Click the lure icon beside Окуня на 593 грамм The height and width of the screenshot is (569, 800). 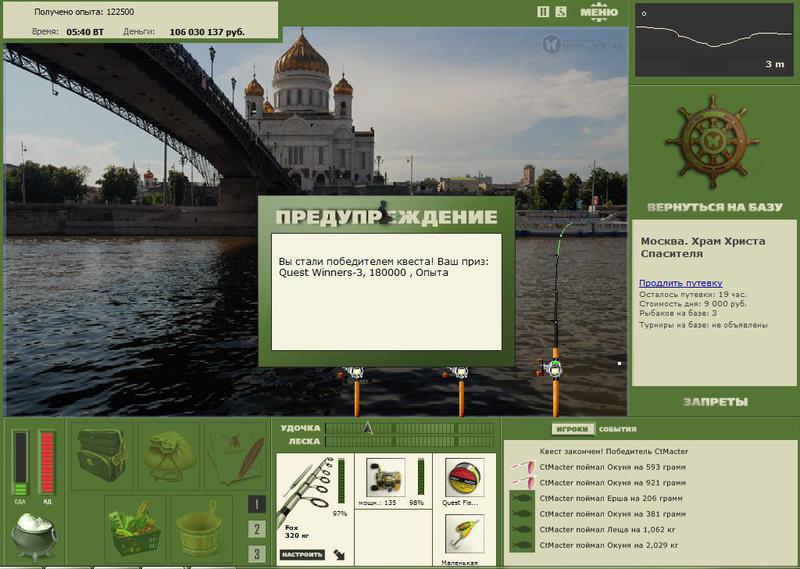(x=522, y=467)
